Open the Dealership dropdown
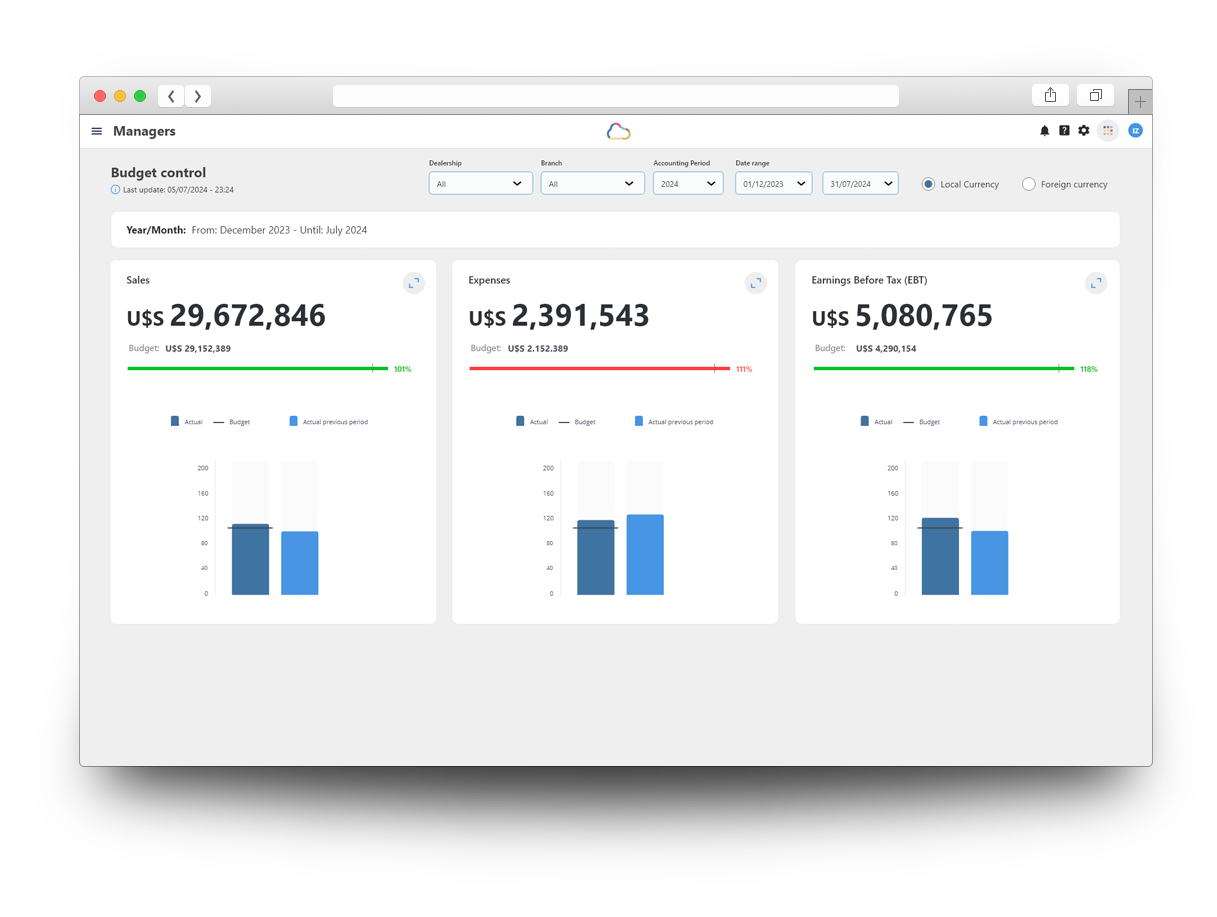 [481, 184]
